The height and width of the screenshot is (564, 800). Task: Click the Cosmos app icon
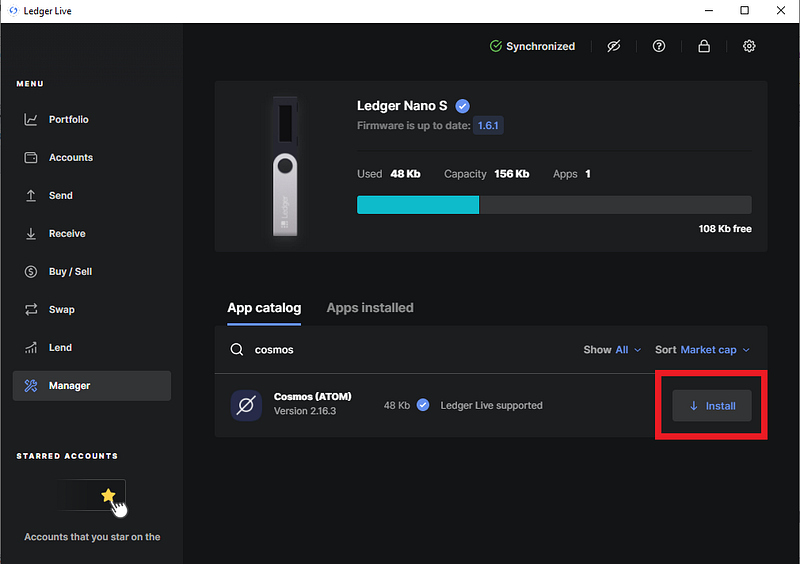(246, 406)
